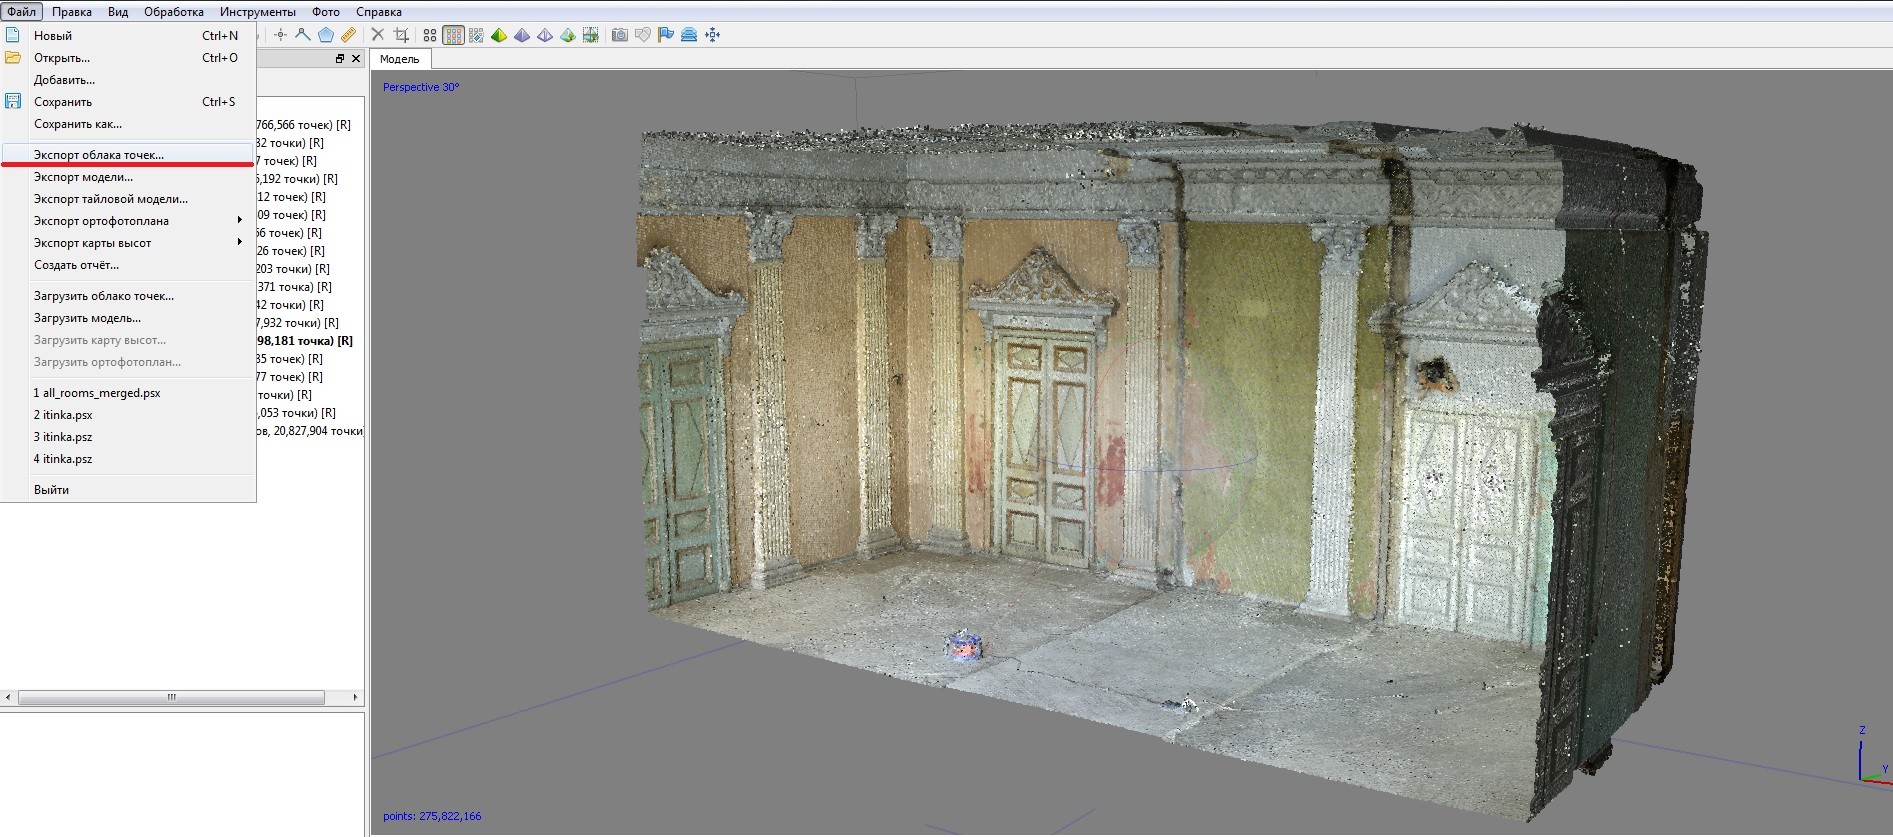Choose Выйти to quit application
This screenshot has height=837, width=1893.
[128, 490]
